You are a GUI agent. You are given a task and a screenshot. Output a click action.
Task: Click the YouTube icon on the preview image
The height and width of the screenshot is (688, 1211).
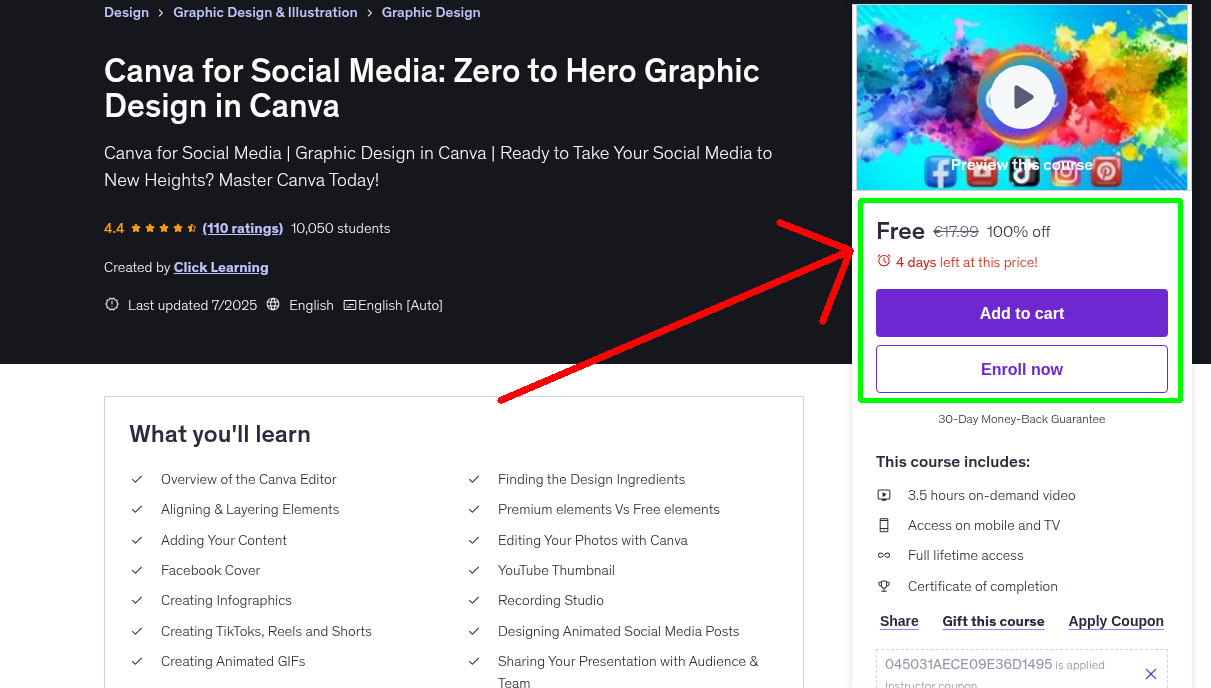pyautogui.click(x=982, y=171)
